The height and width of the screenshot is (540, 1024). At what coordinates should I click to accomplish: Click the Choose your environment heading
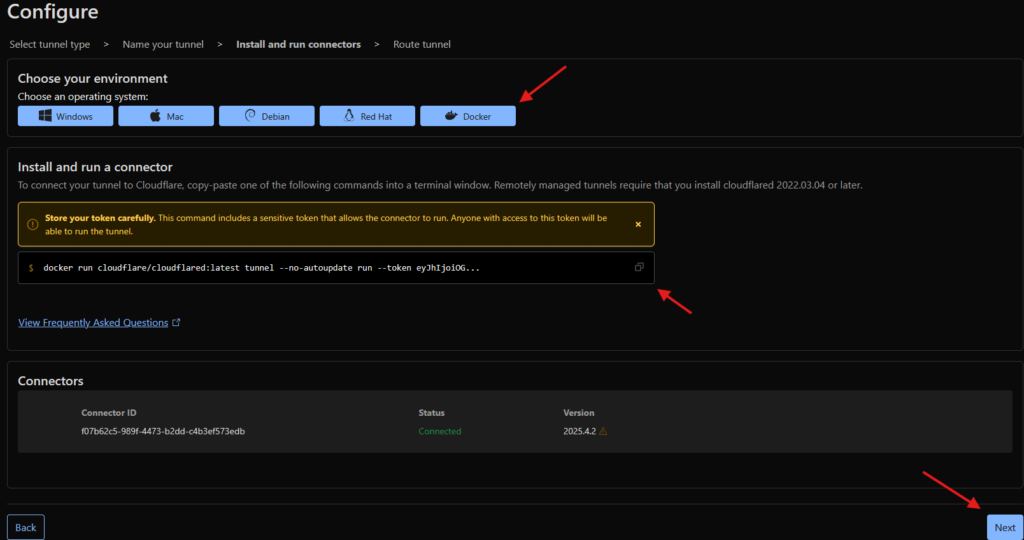click(x=93, y=78)
